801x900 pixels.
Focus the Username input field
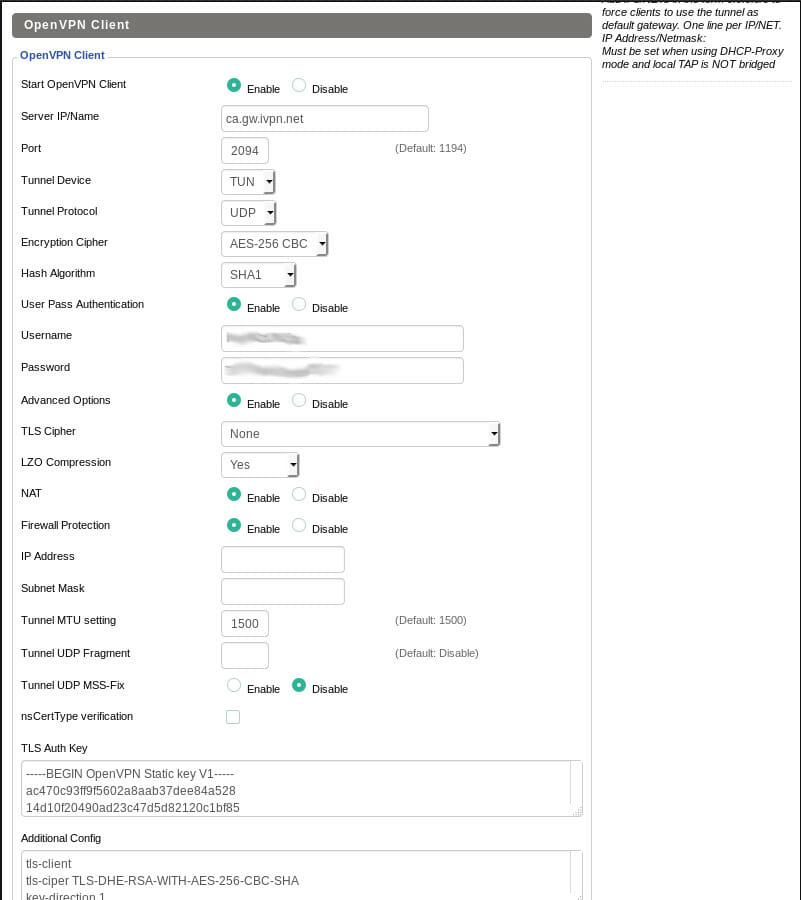click(343, 339)
